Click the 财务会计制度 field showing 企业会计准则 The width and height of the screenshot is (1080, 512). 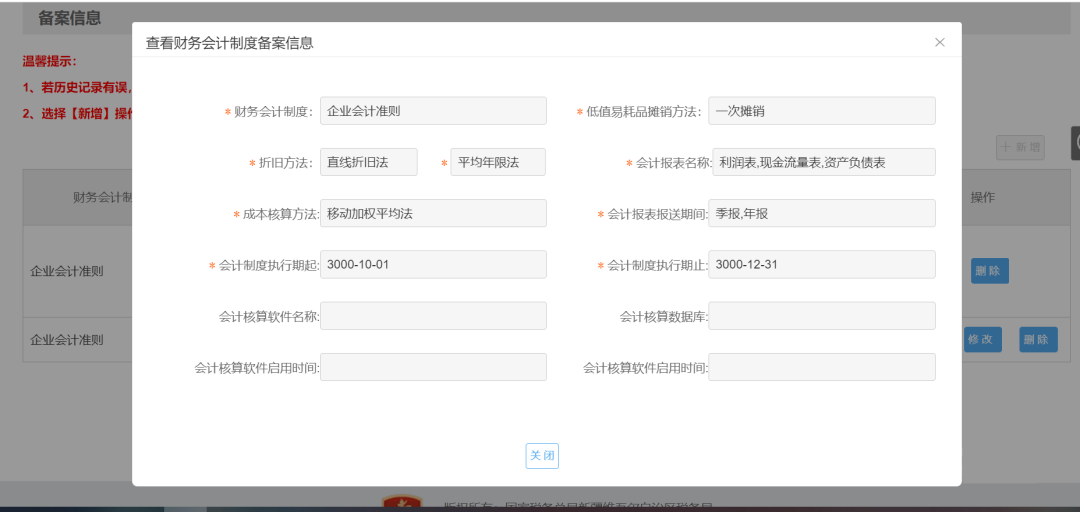pyautogui.click(x=433, y=111)
